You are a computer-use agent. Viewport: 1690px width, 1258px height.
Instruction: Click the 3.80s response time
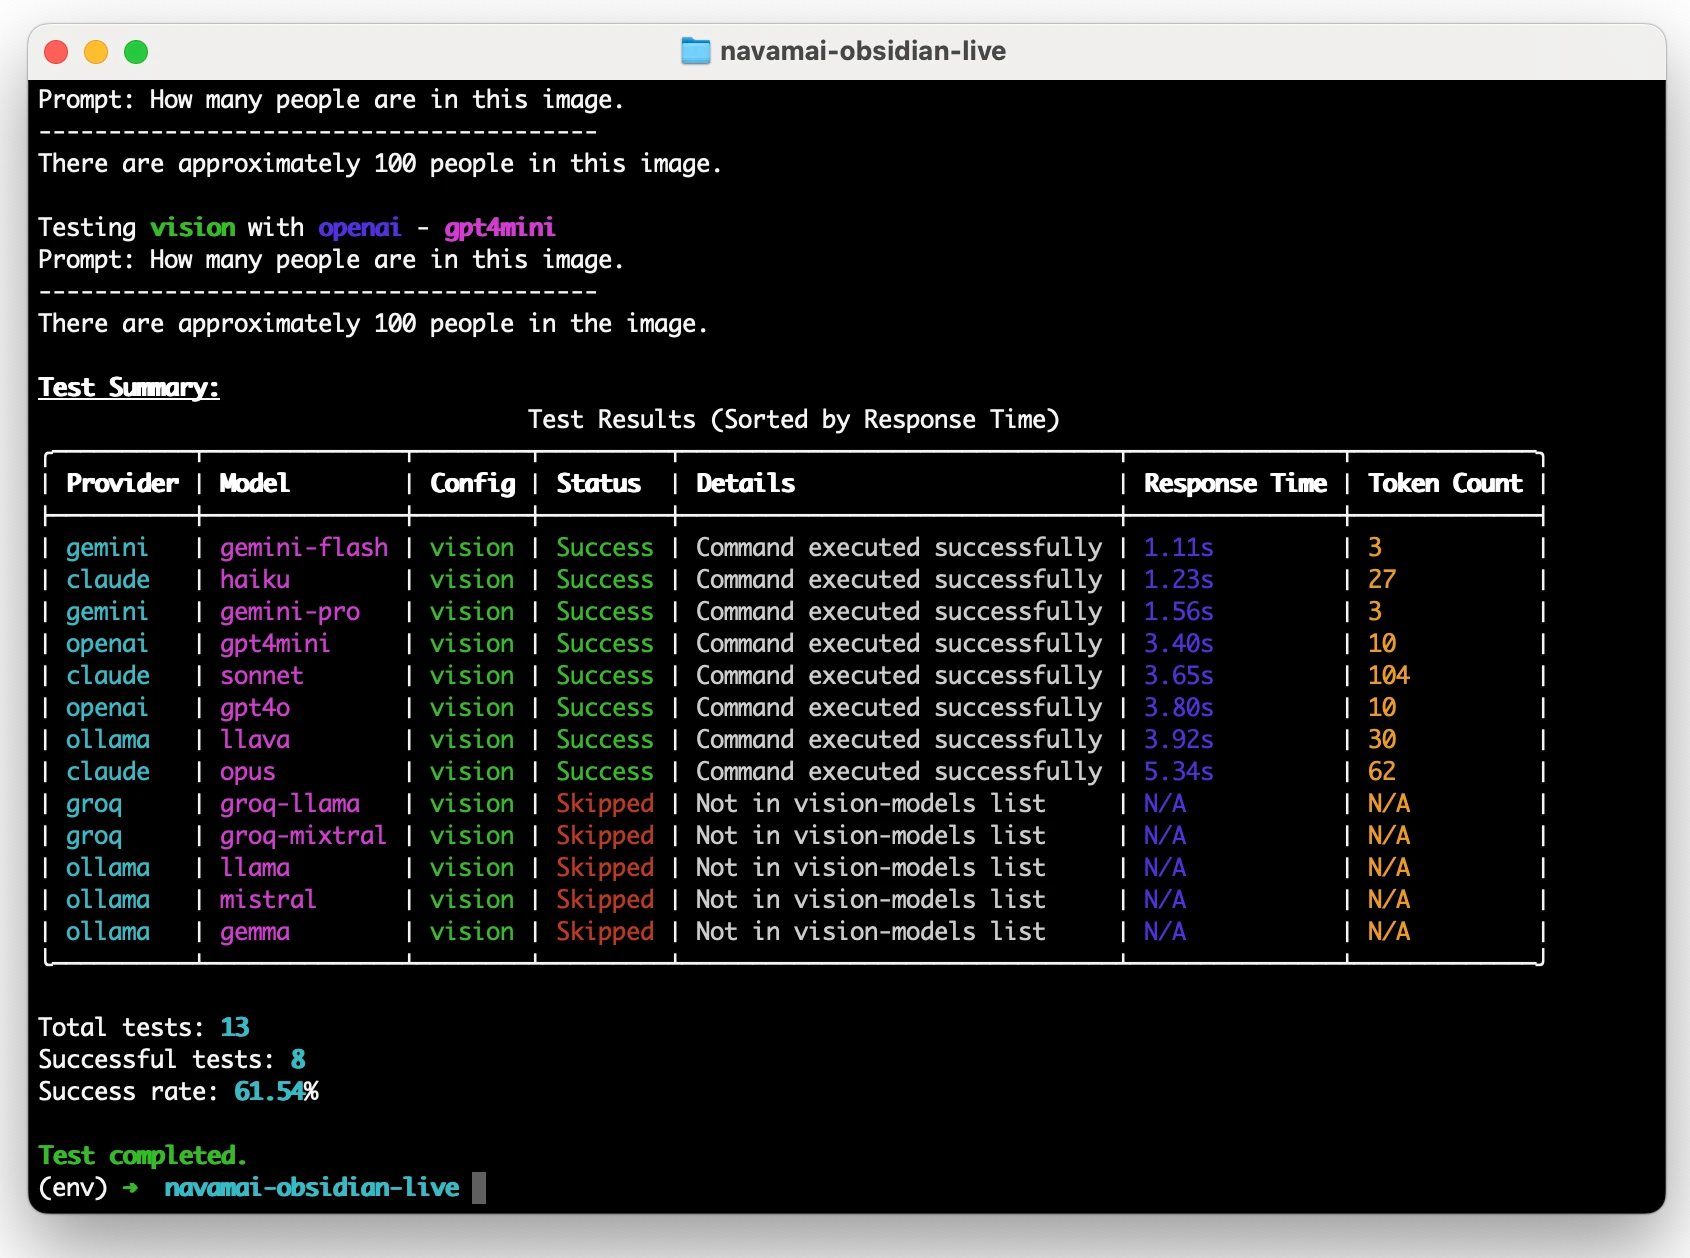coord(1179,707)
